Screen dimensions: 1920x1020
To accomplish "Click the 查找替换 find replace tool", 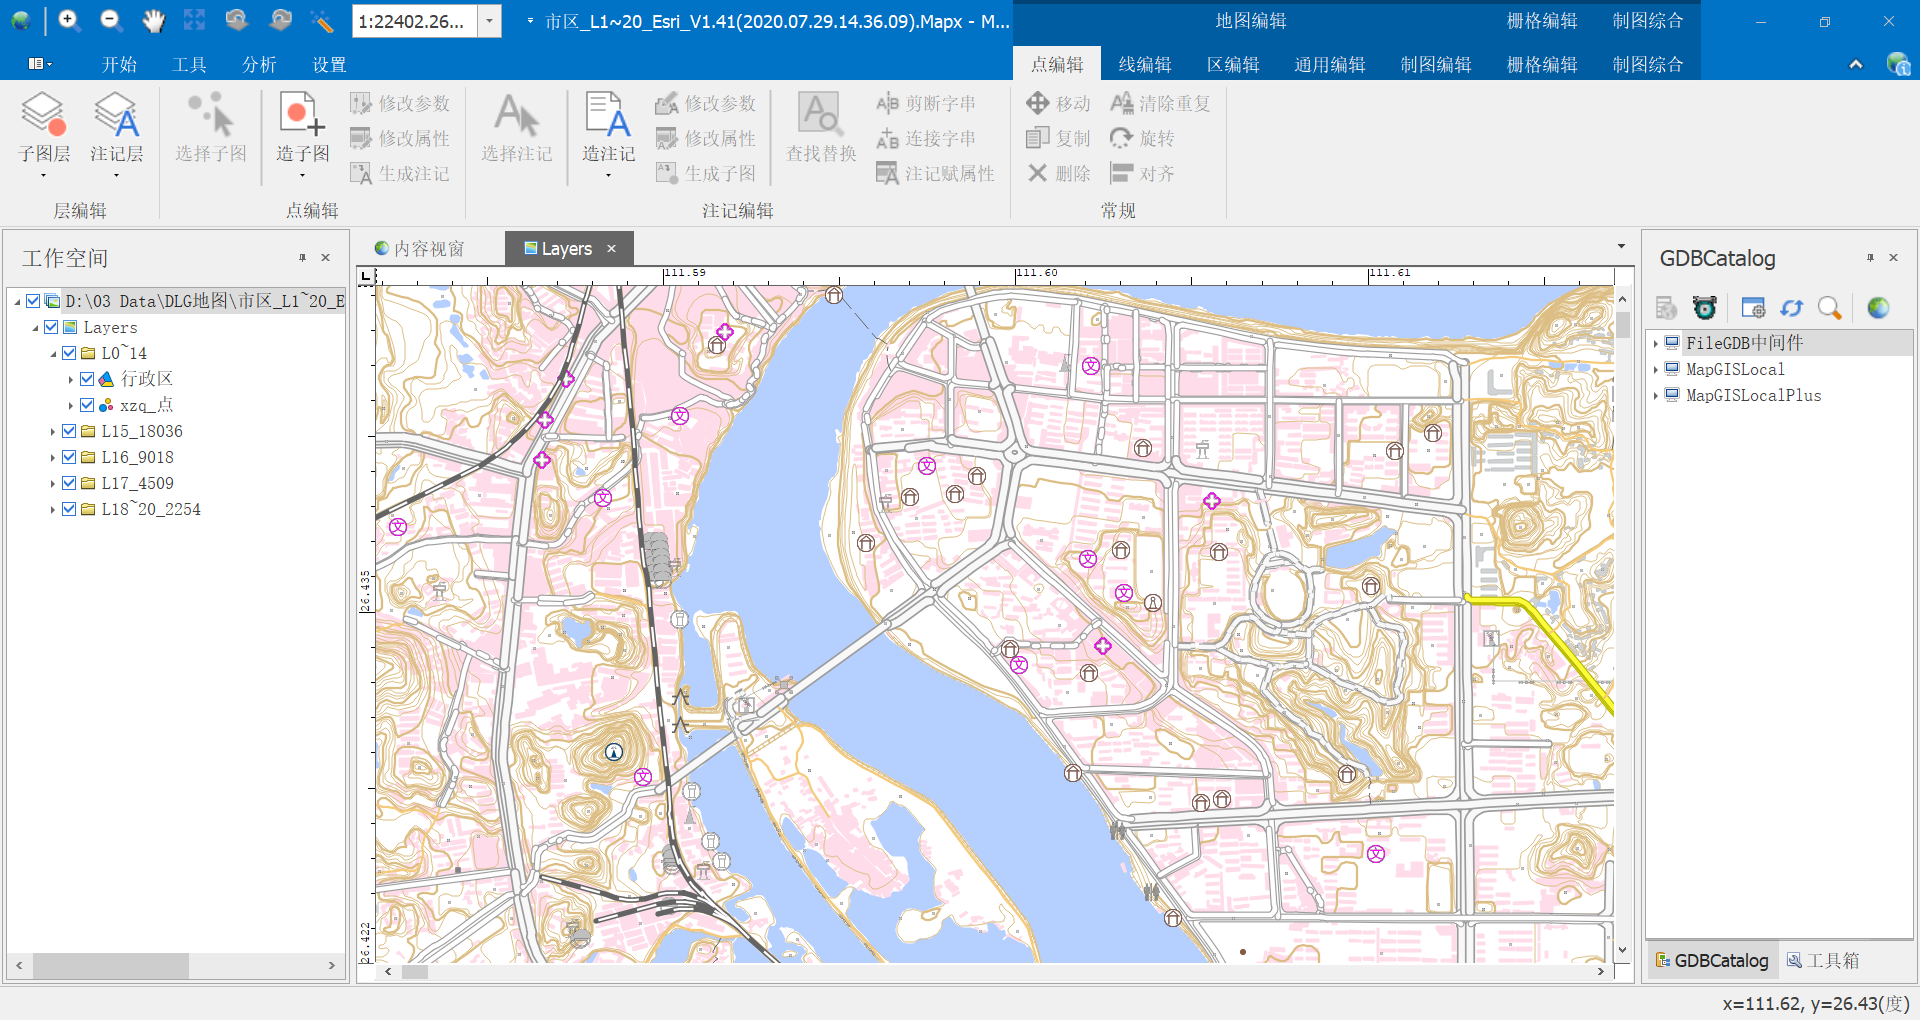I will pyautogui.click(x=821, y=128).
